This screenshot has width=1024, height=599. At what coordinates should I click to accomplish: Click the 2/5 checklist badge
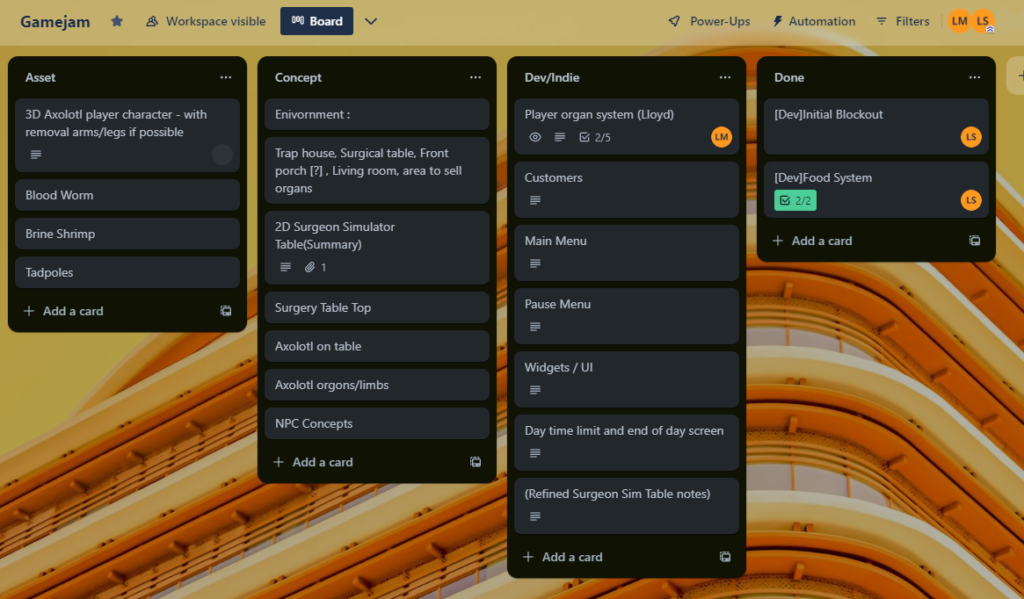595,137
